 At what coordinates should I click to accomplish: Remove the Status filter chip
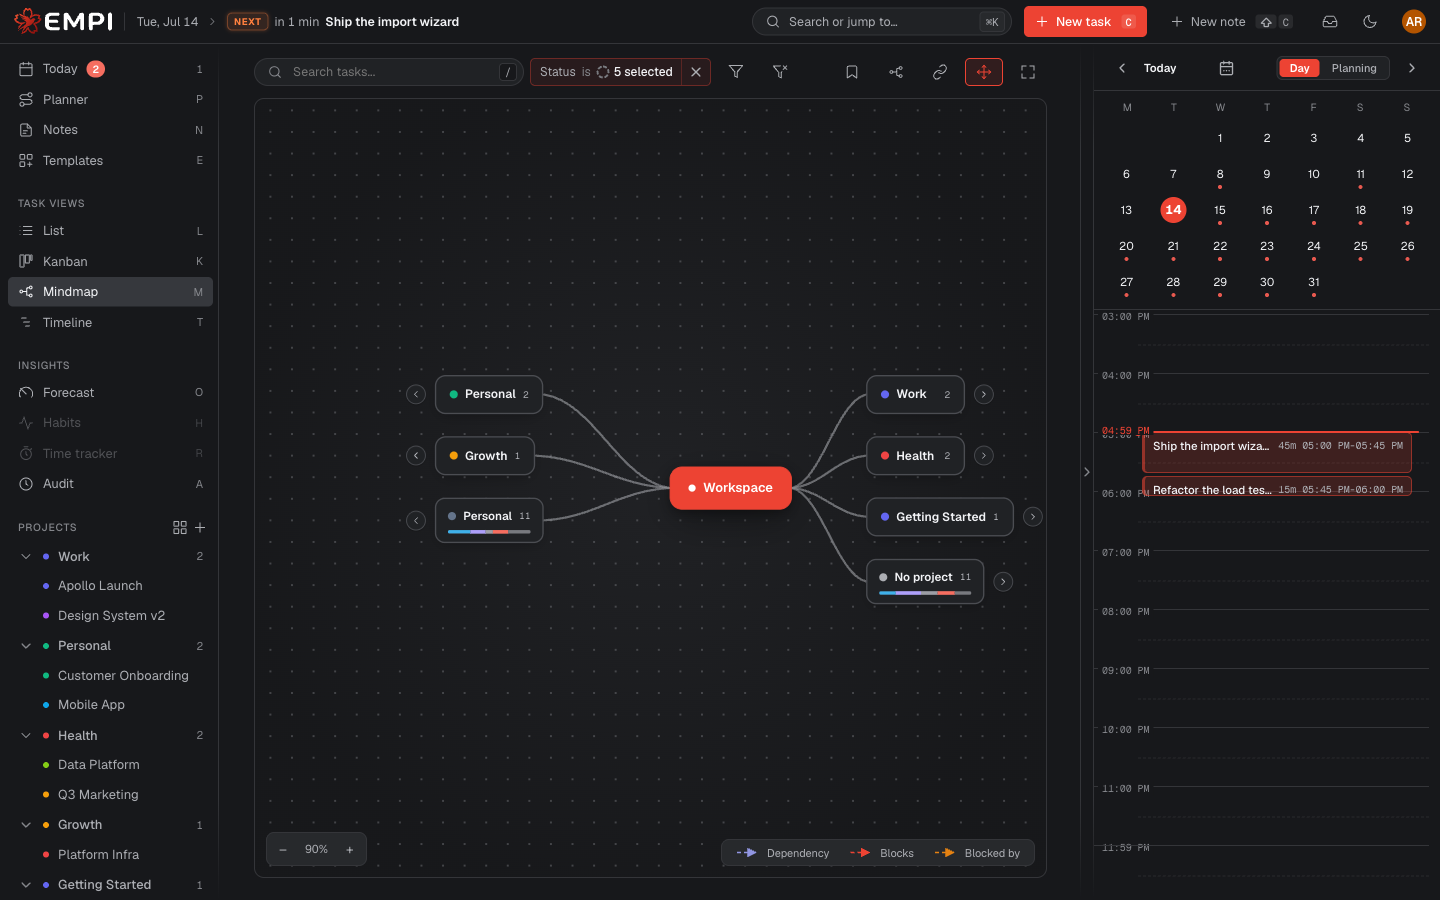tap(696, 72)
